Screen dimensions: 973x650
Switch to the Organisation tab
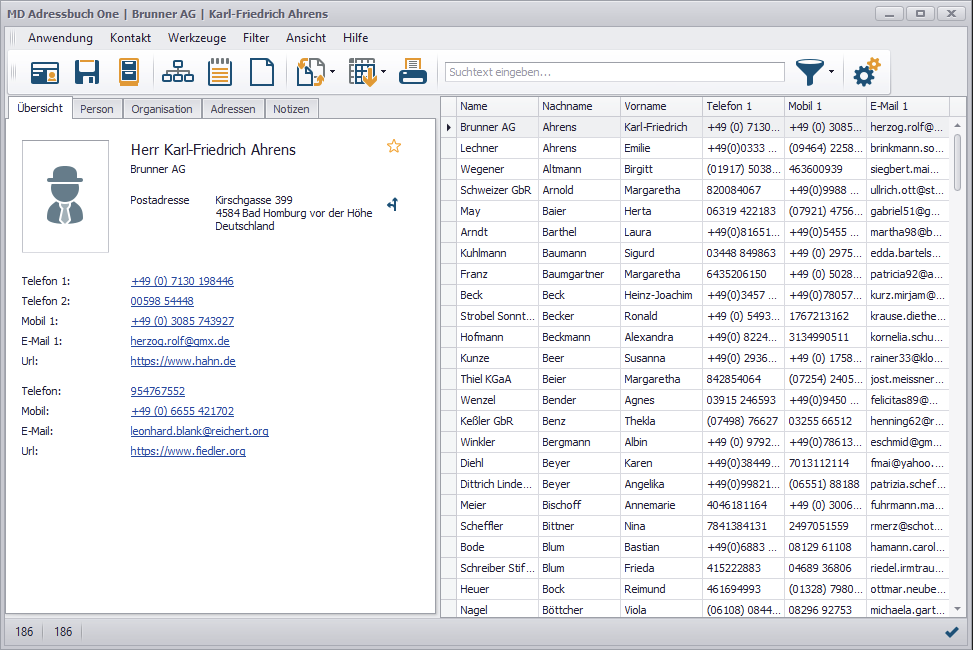162,109
